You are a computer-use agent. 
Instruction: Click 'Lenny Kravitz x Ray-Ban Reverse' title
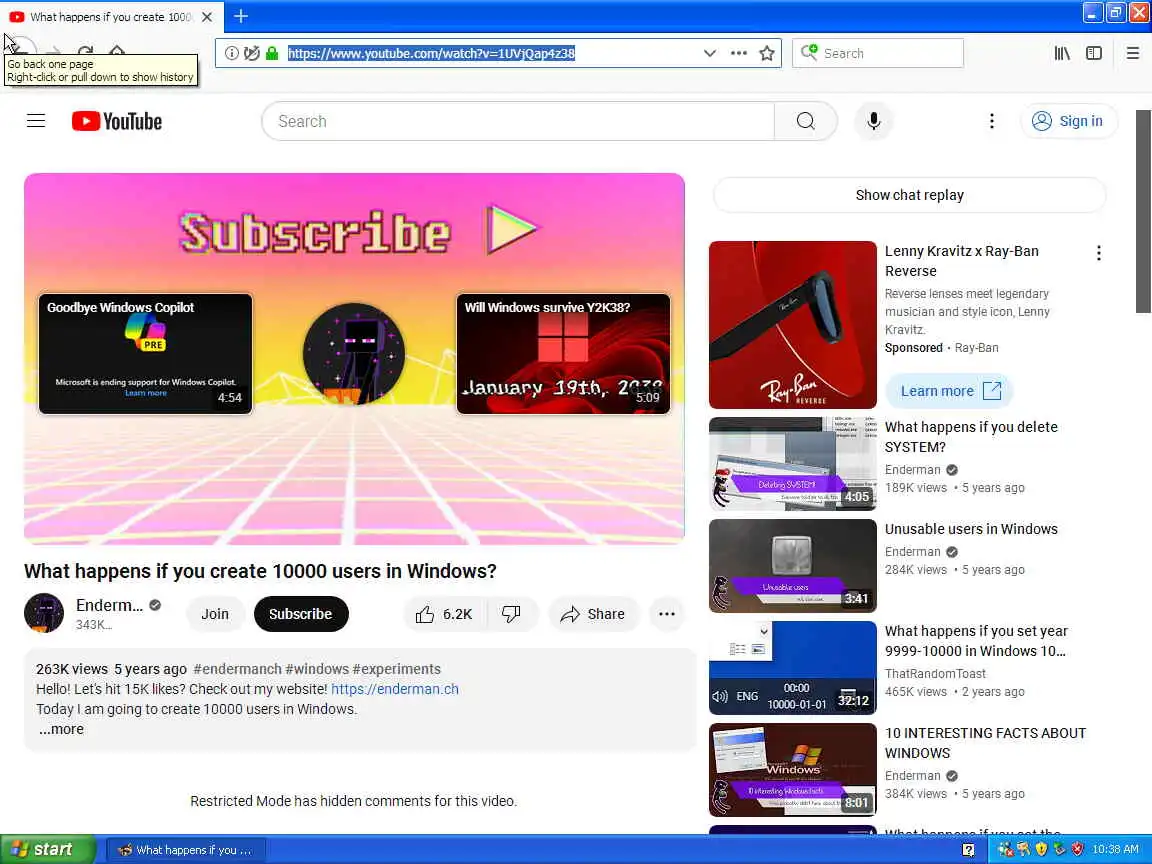961,261
